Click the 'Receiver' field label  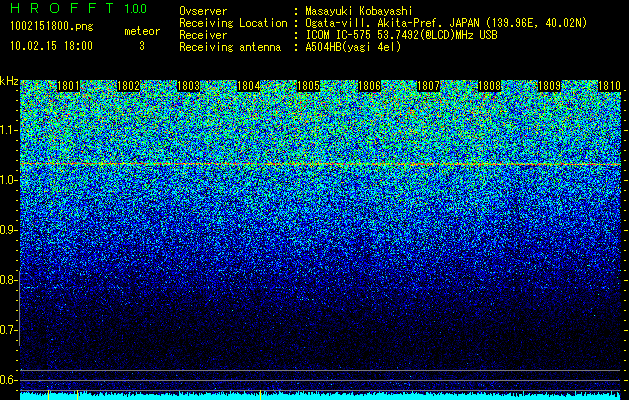203,35
